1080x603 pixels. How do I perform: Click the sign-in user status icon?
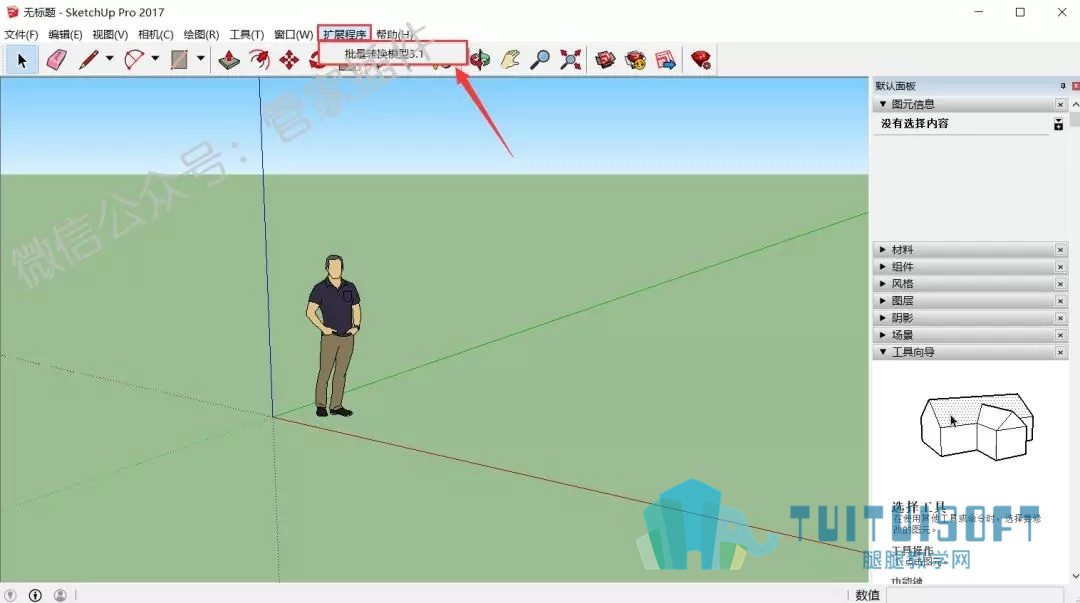coord(60,595)
